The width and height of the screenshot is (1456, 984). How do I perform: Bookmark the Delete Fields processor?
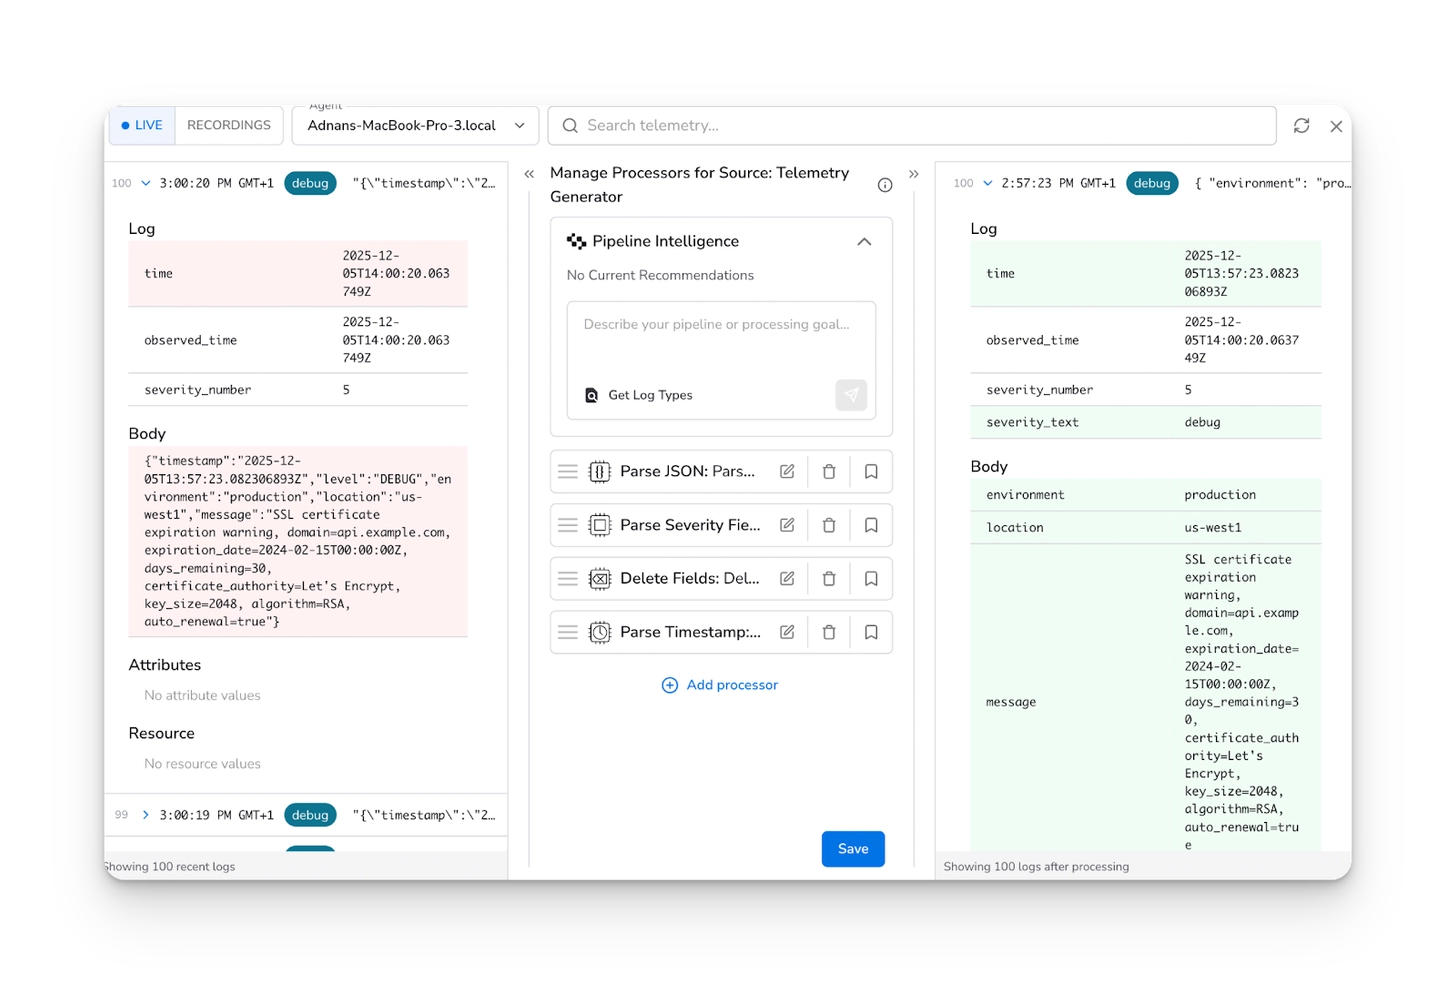tap(871, 579)
